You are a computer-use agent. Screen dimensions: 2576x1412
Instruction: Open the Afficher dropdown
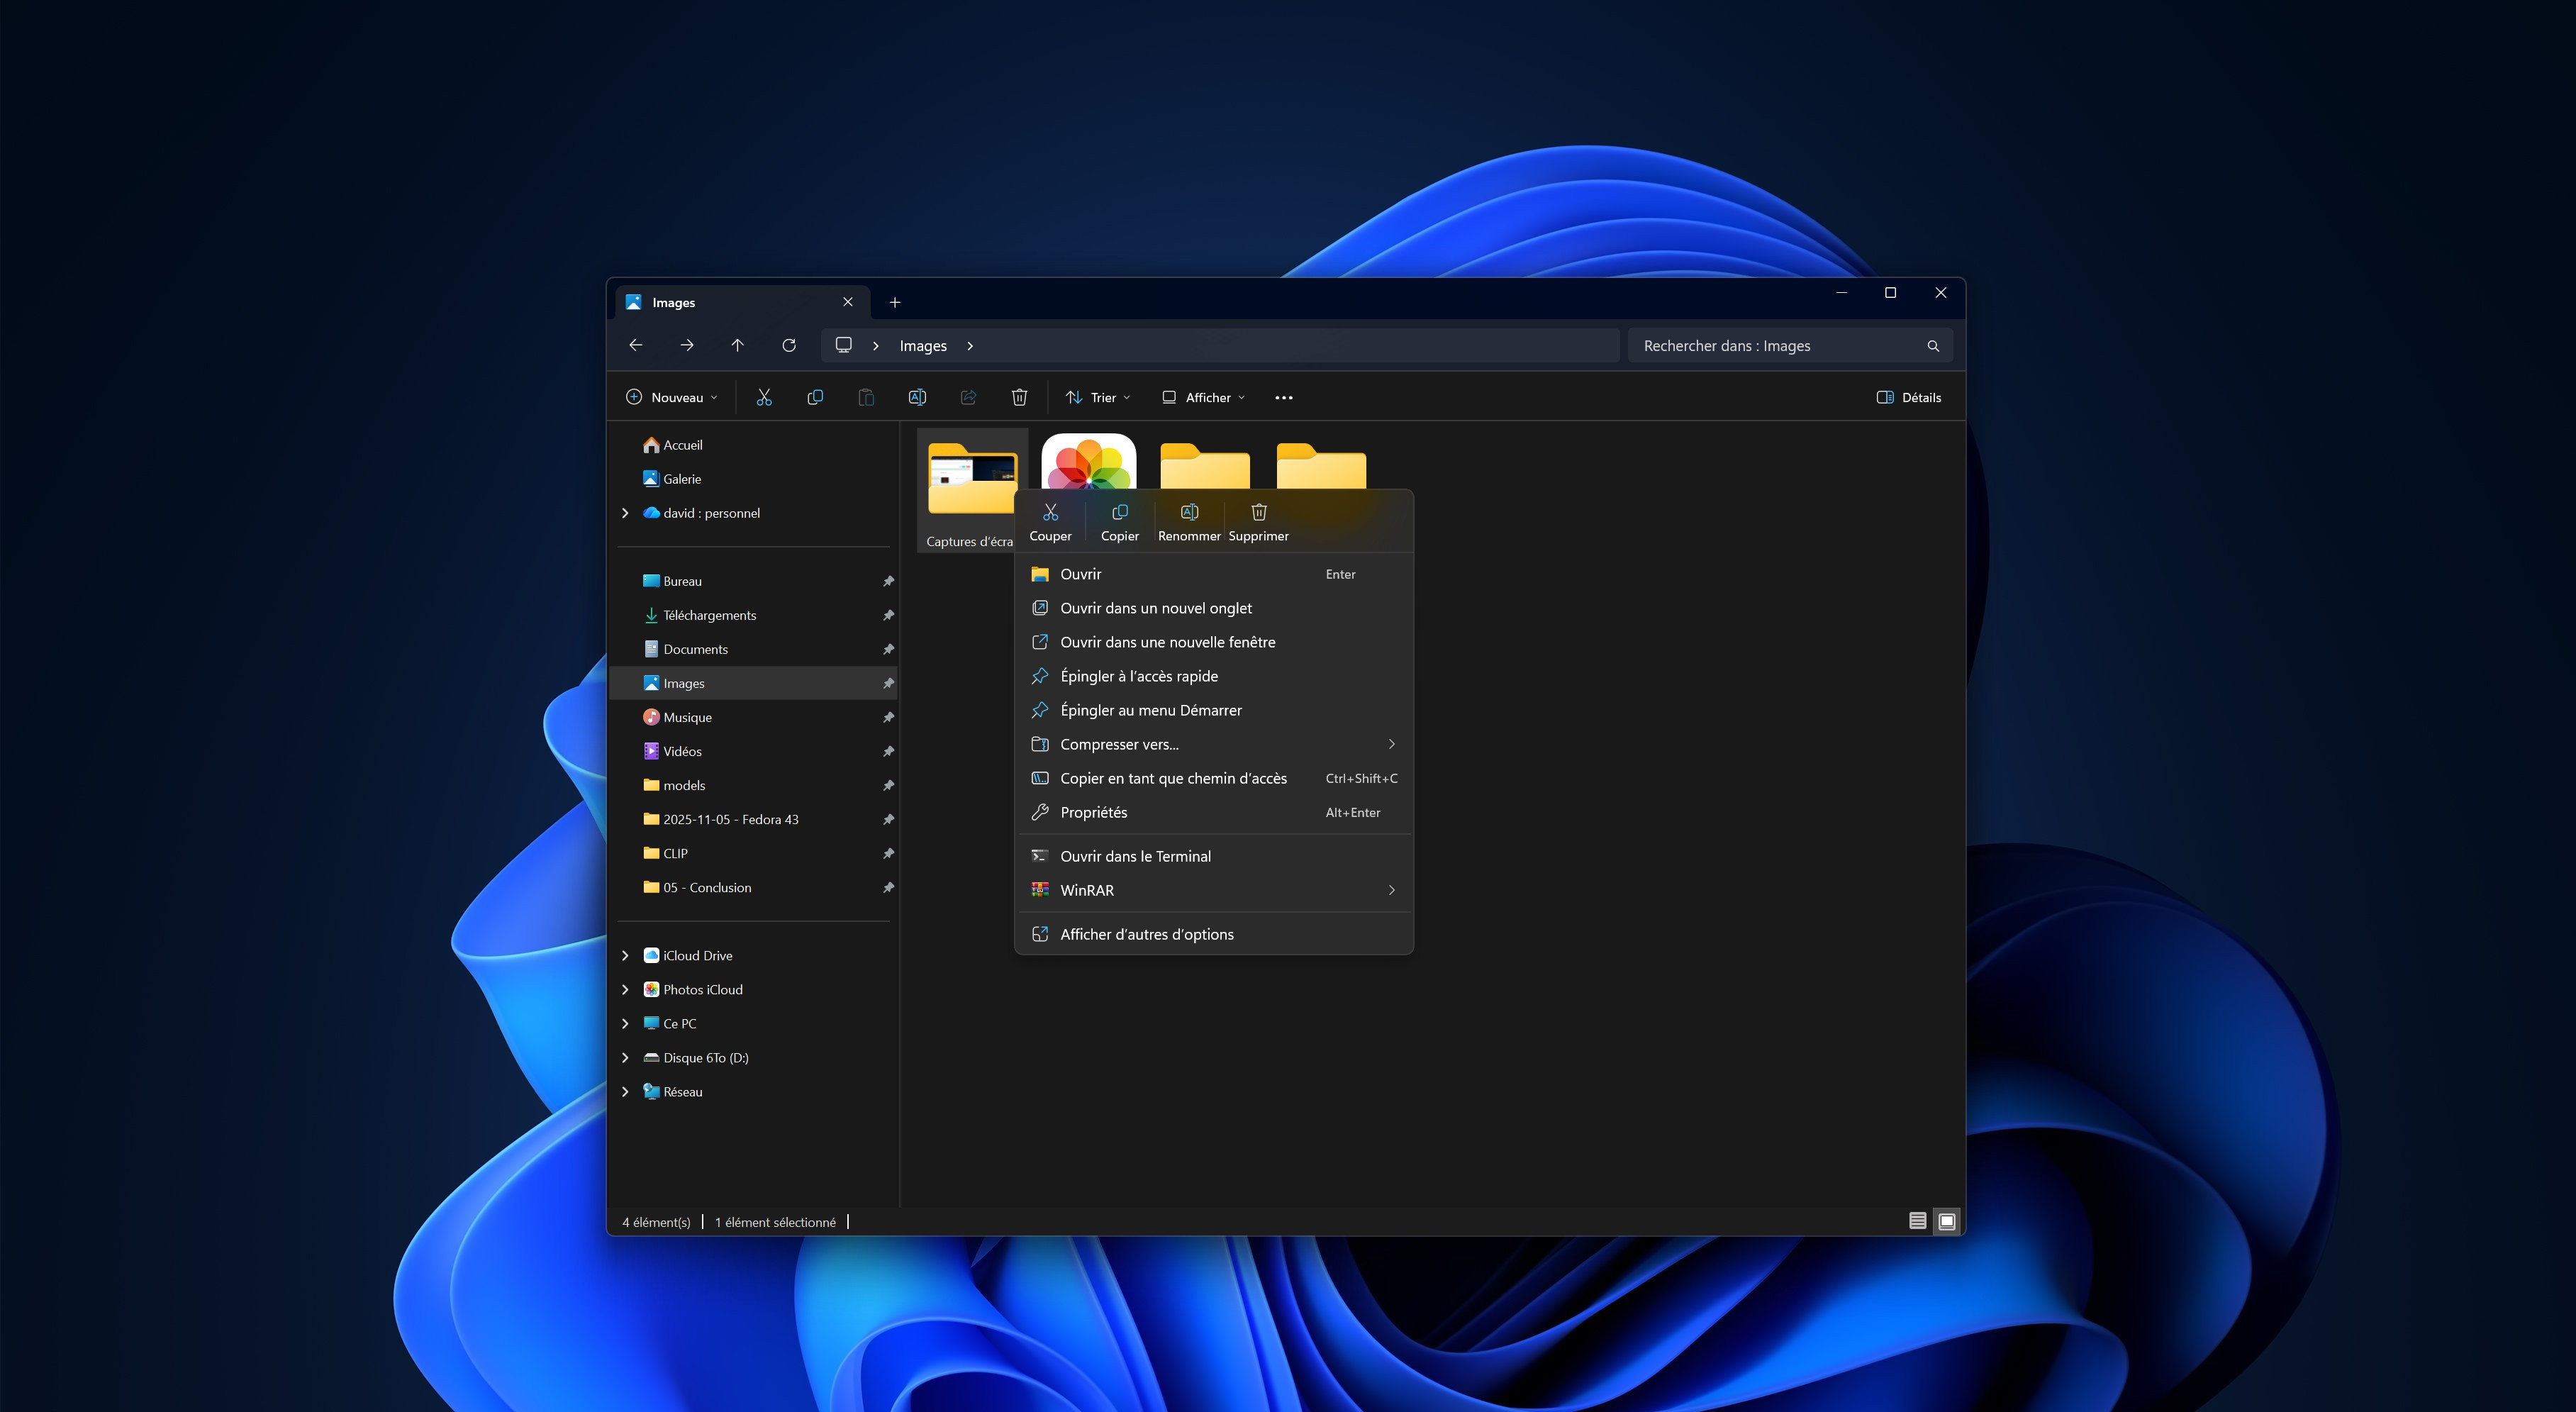pos(1202,396)
